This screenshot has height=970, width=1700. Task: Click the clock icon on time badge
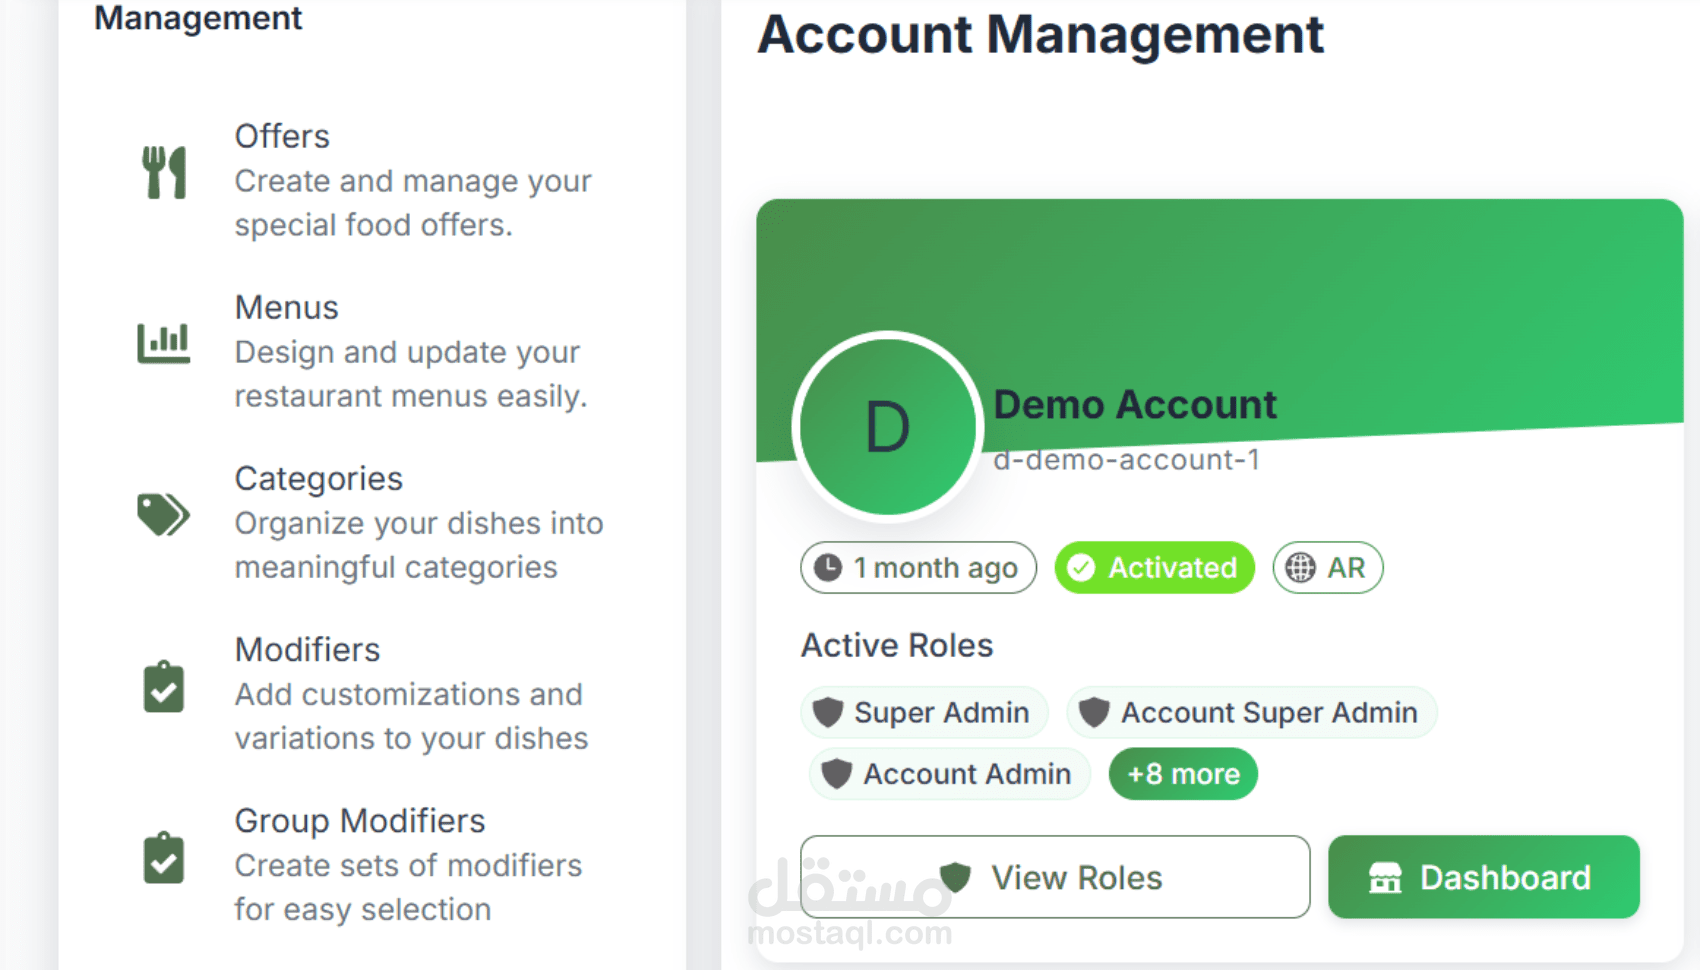click(x=828, y=568)
